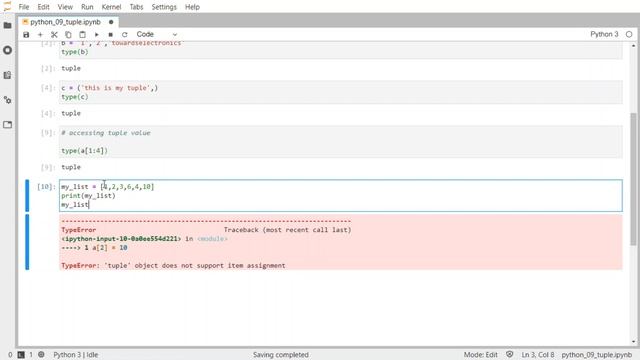640x360 pixels.
Task: Click the tuple output of cell [4]
Action: coord(71,113)
